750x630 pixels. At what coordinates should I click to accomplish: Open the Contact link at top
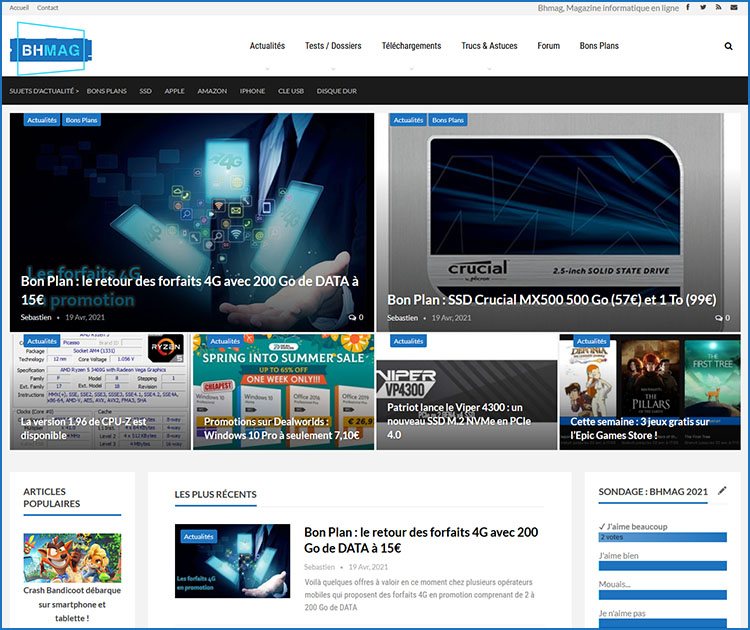coord(48,8)
